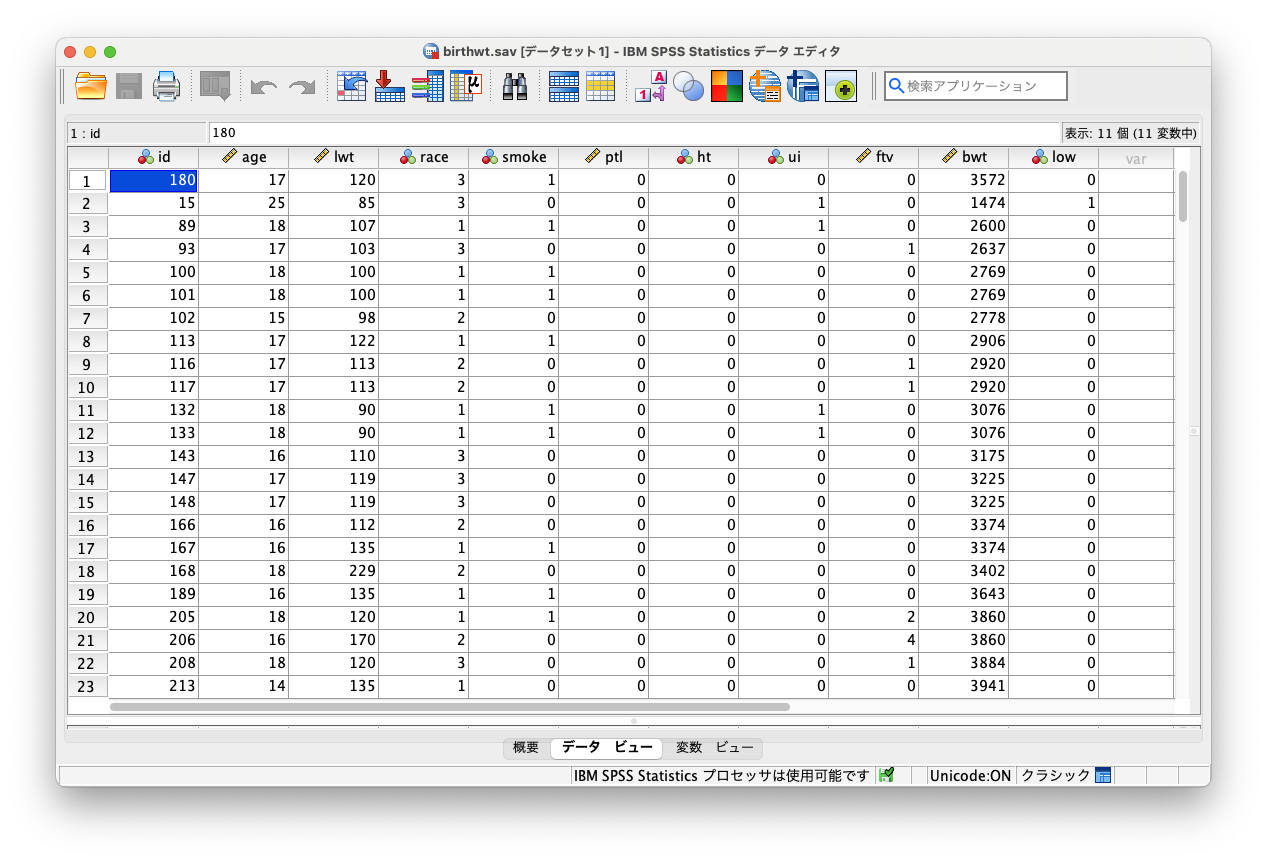This screenshot has width=1267, height=861.
Task: Click the Go to variable icon
Action: 389,87
